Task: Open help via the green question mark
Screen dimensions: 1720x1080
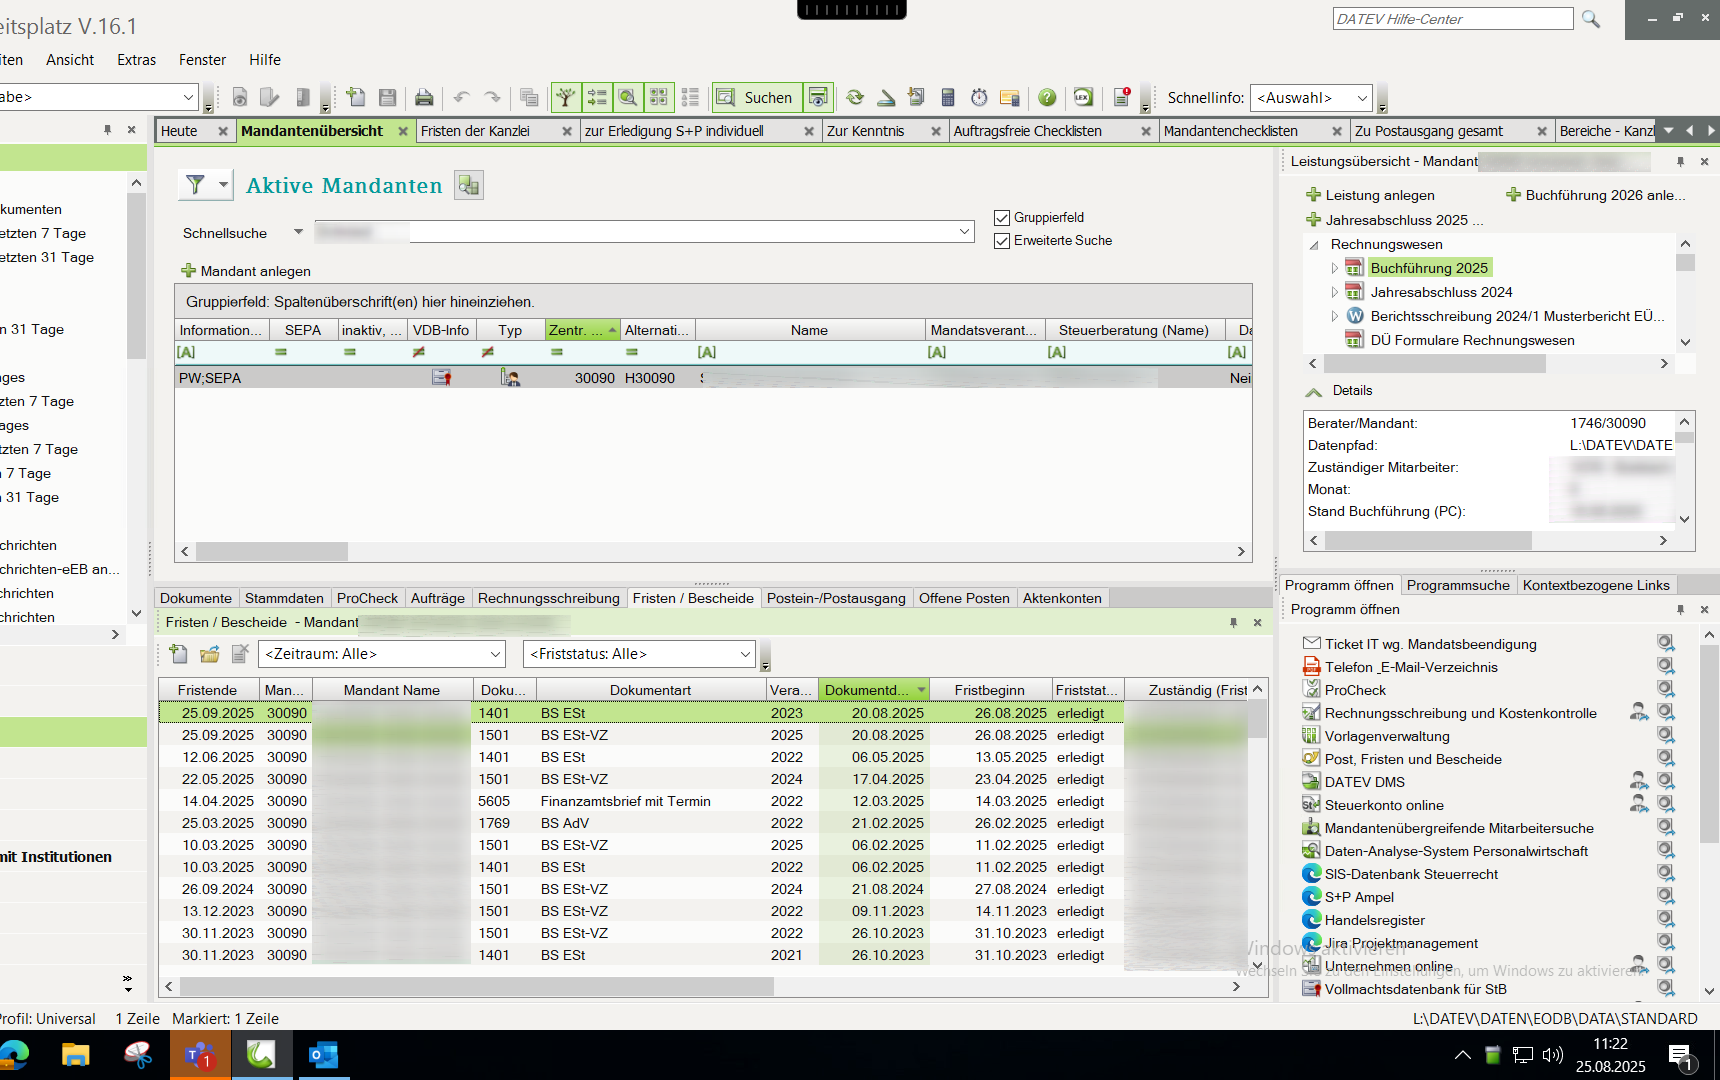Action: [1047, 97]
